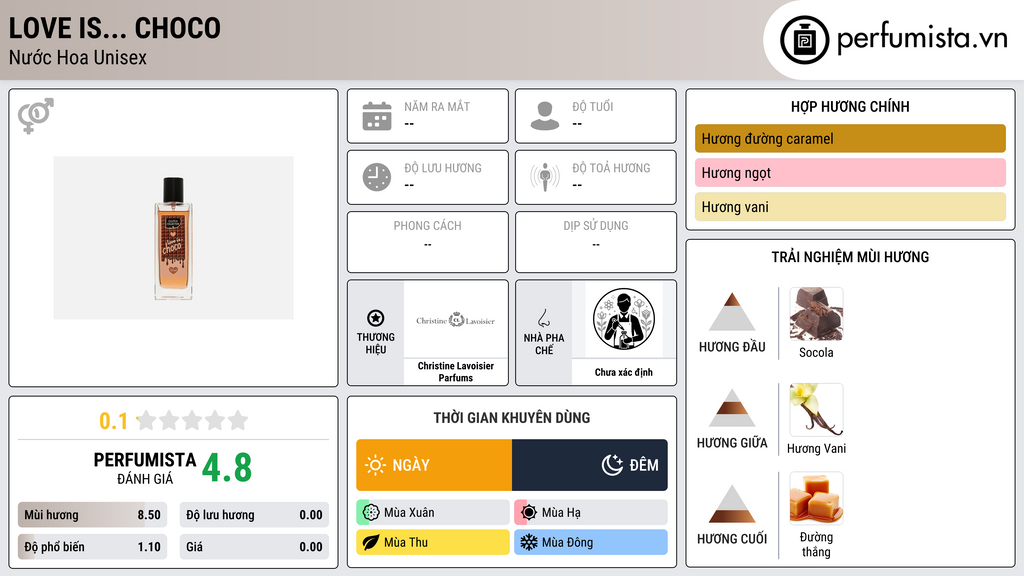The image size is (1024, 576).
Task: Select the Đêm nighttime bar
Action: pyautogui.click(x=590, y=465)
